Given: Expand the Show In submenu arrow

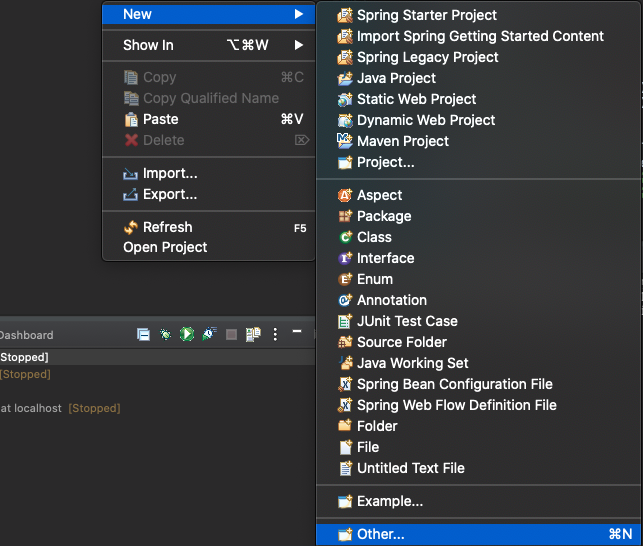Looking at the screenshot, I should [299, 45].
